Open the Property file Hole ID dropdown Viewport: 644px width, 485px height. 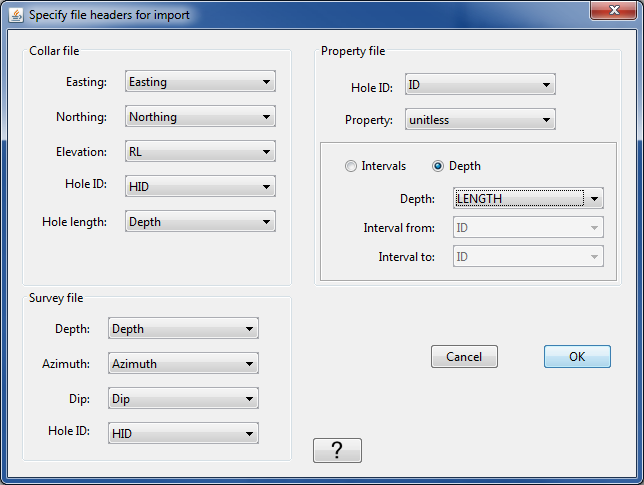click(480, 84)
